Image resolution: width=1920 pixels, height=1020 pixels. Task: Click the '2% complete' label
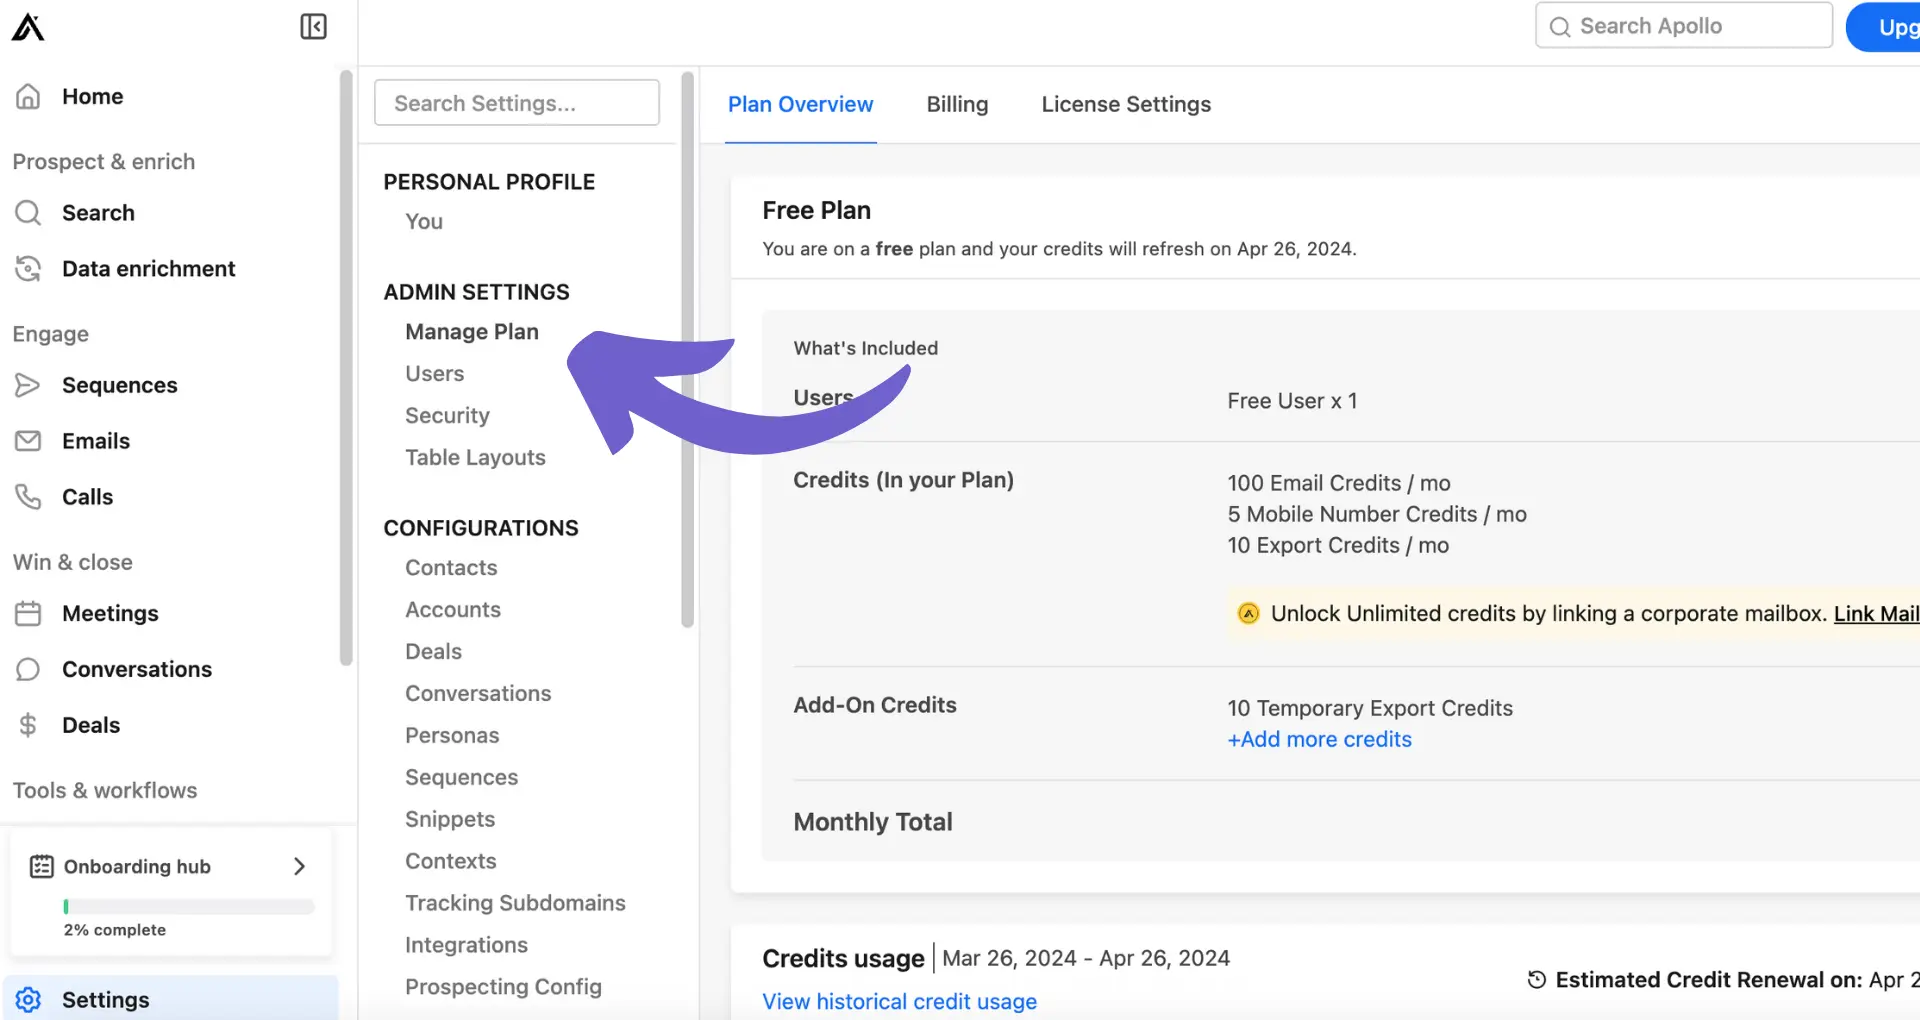click(115, 930)
